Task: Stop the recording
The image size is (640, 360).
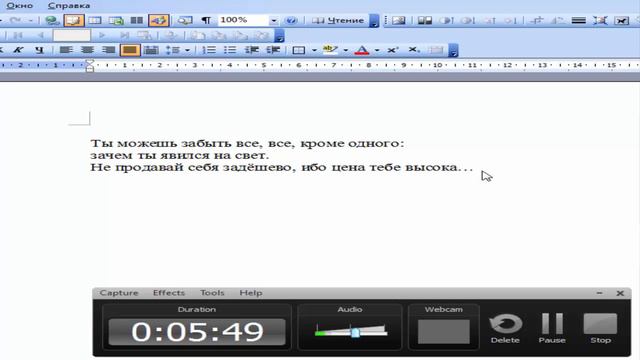Action: click(x=600, y=329)
